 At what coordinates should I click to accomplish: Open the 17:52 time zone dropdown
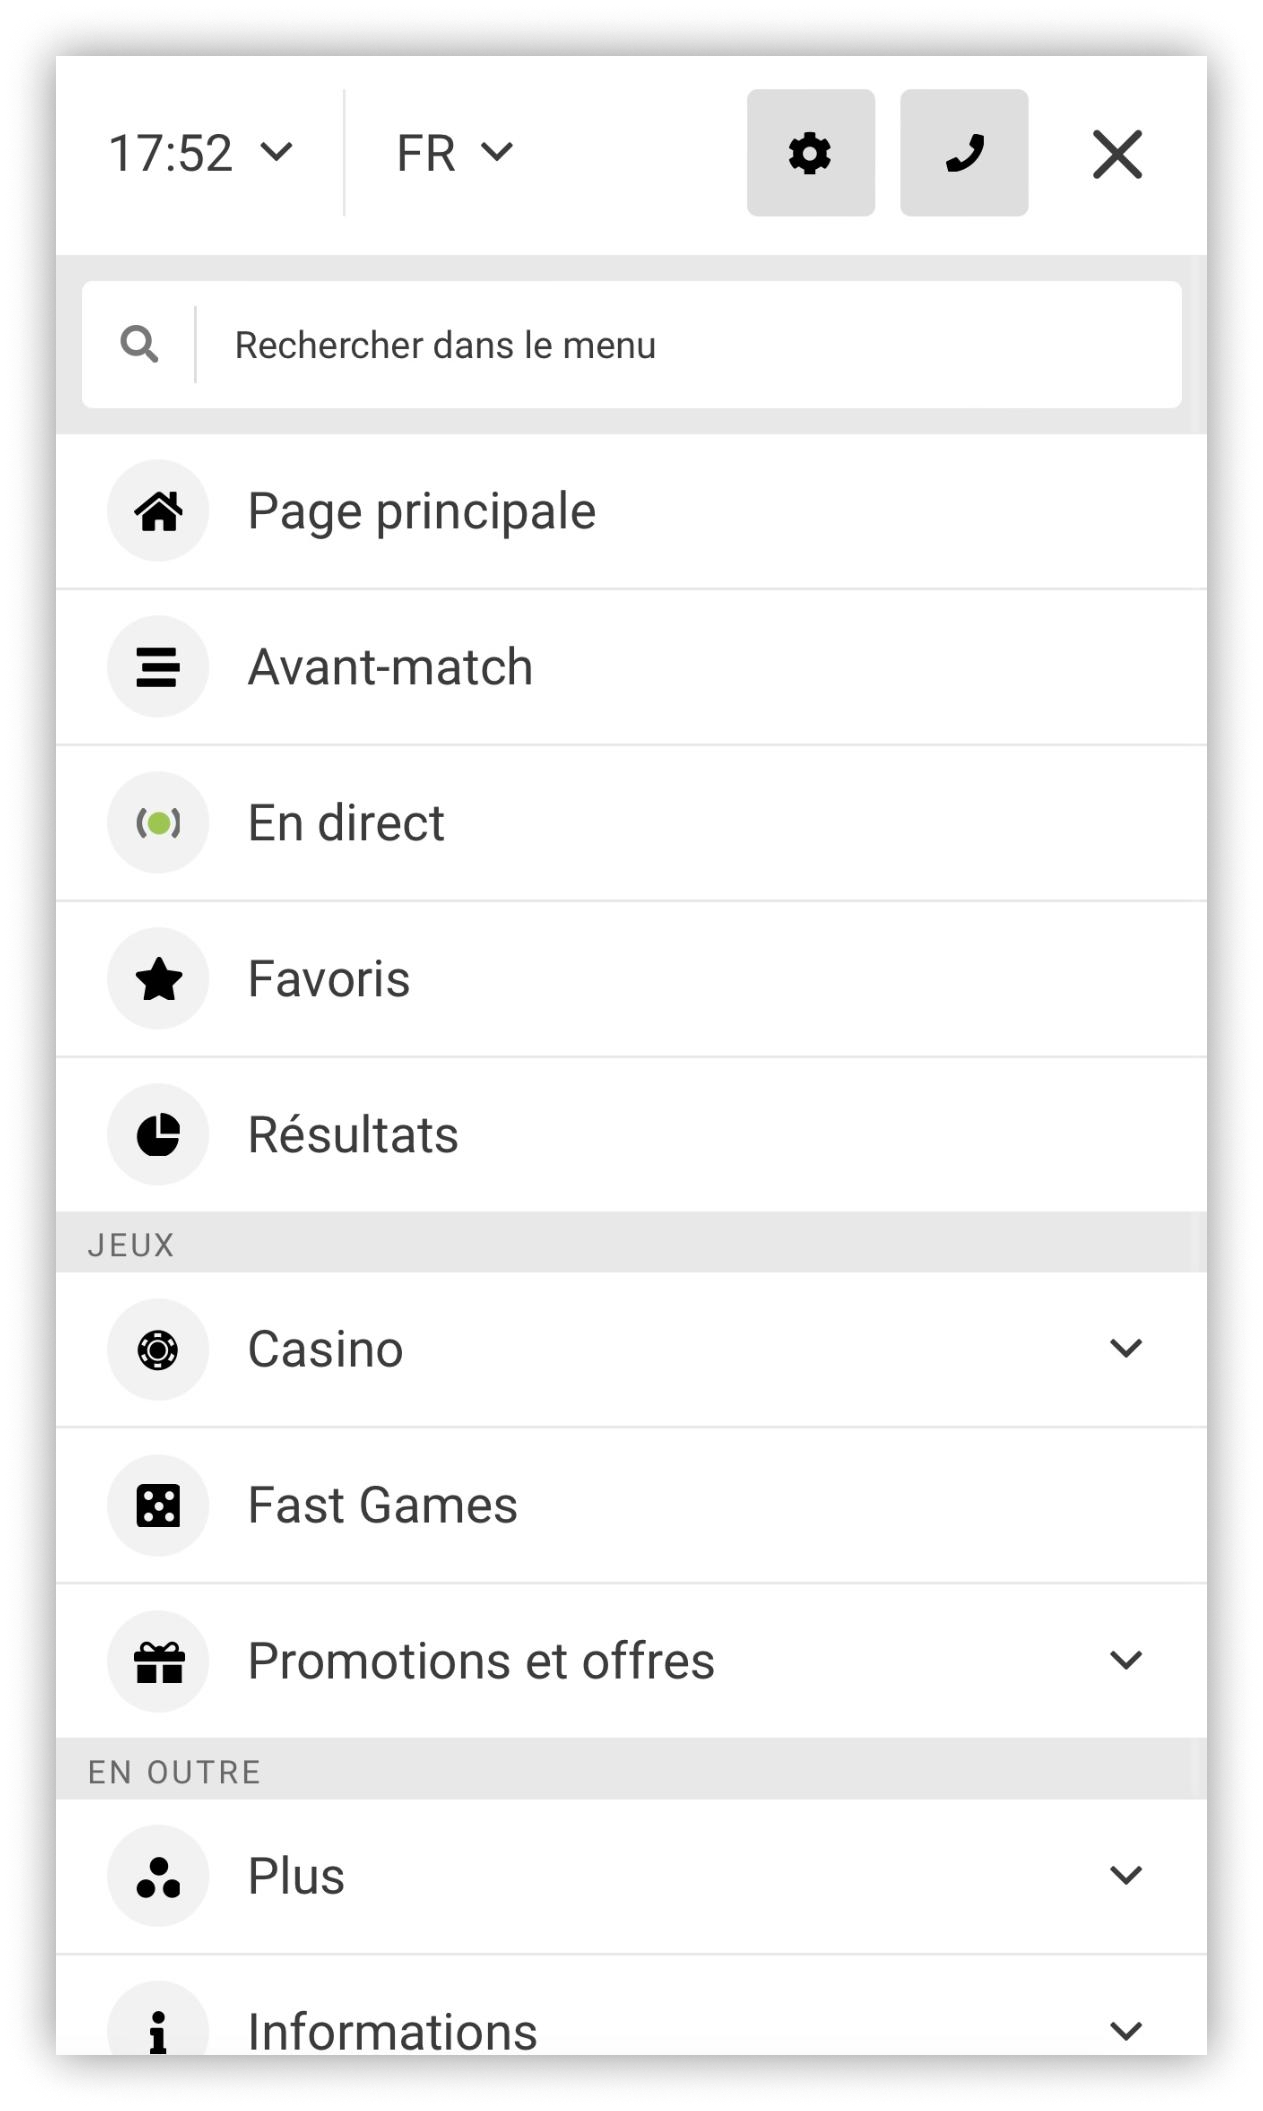[x=200, y=154]
